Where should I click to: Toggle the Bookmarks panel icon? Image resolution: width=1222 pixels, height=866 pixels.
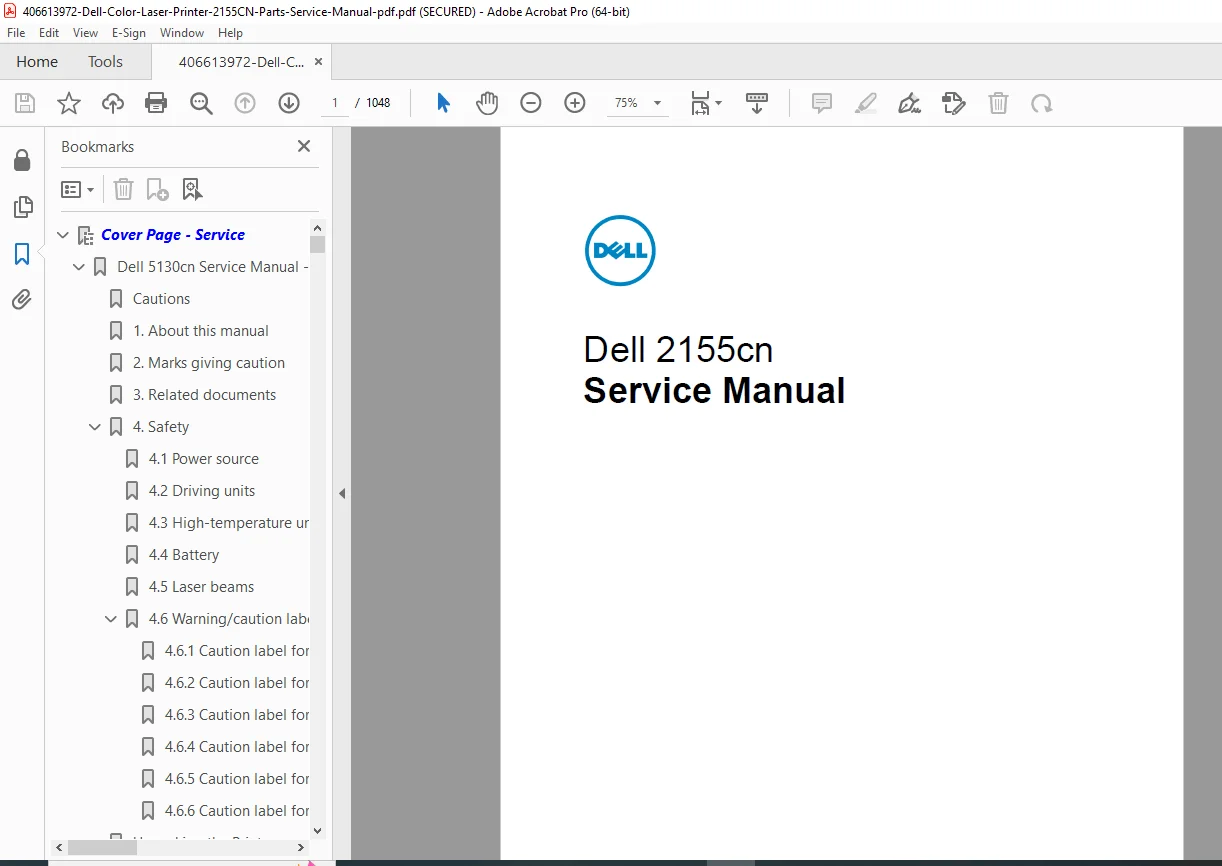click(x=22, y=254)
